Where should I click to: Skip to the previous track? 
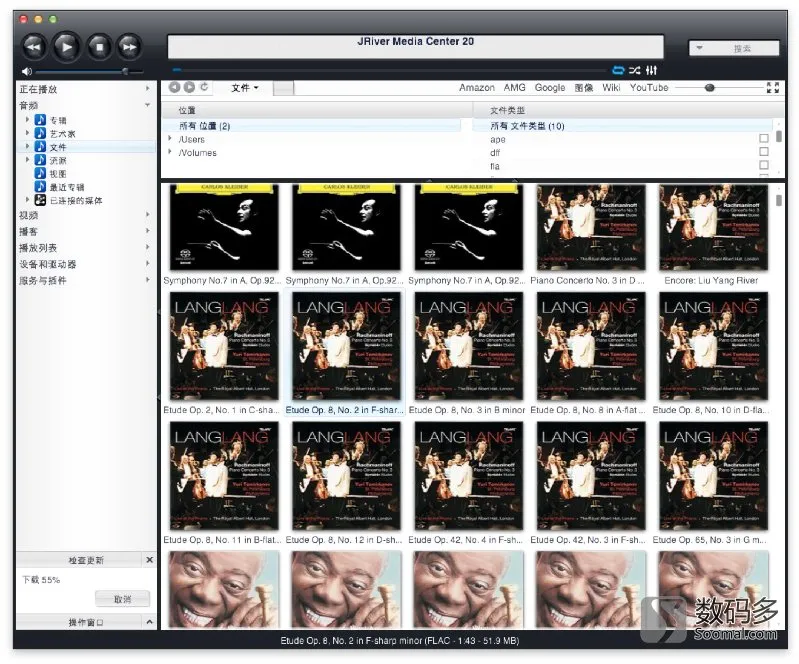tap(34, 47)
